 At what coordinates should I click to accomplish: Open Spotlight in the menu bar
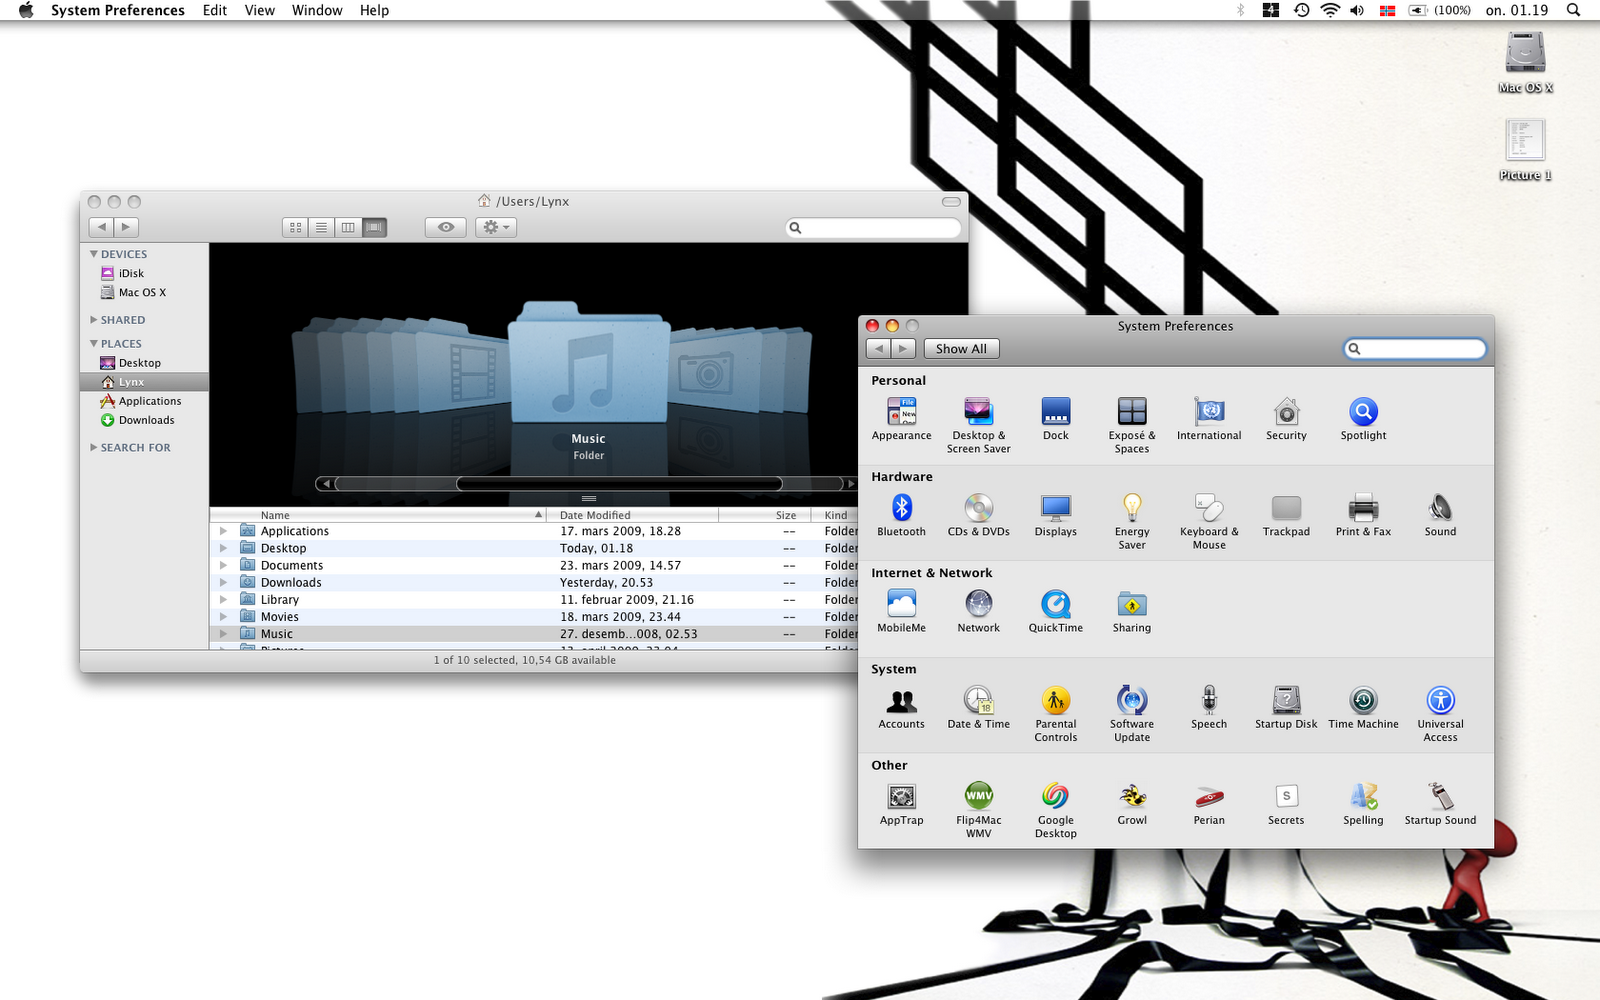click(1573, 10)
